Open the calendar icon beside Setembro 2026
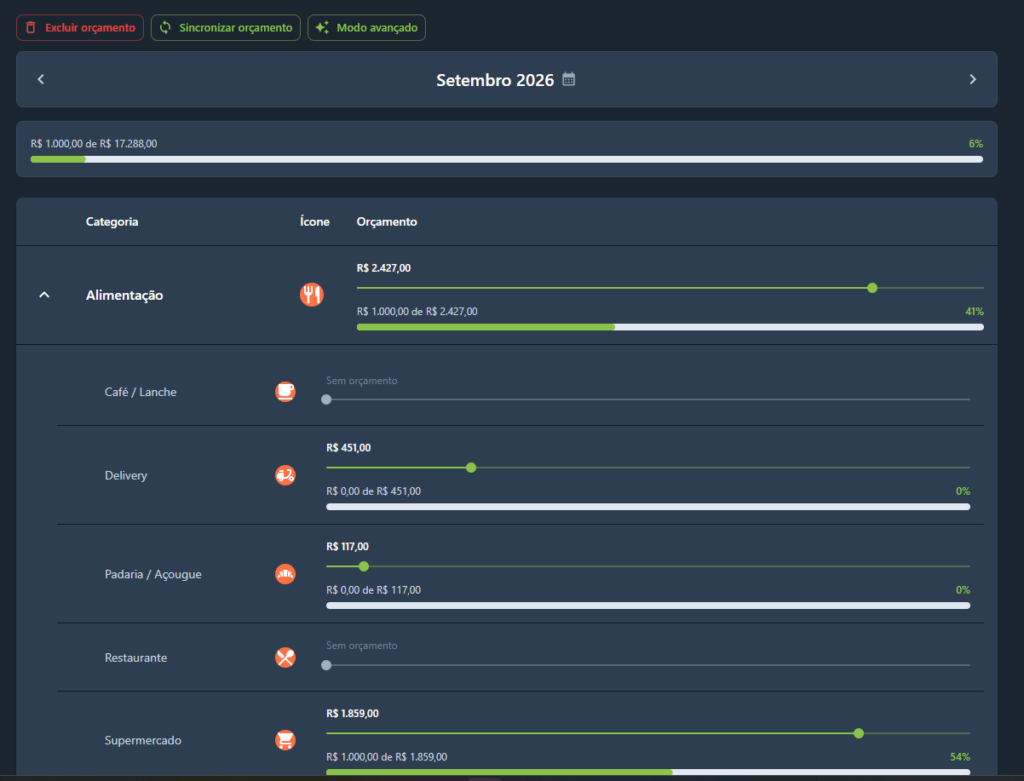Image resolution: width=1024 pixels, height=781 pixels. click(x=569, y=80)
